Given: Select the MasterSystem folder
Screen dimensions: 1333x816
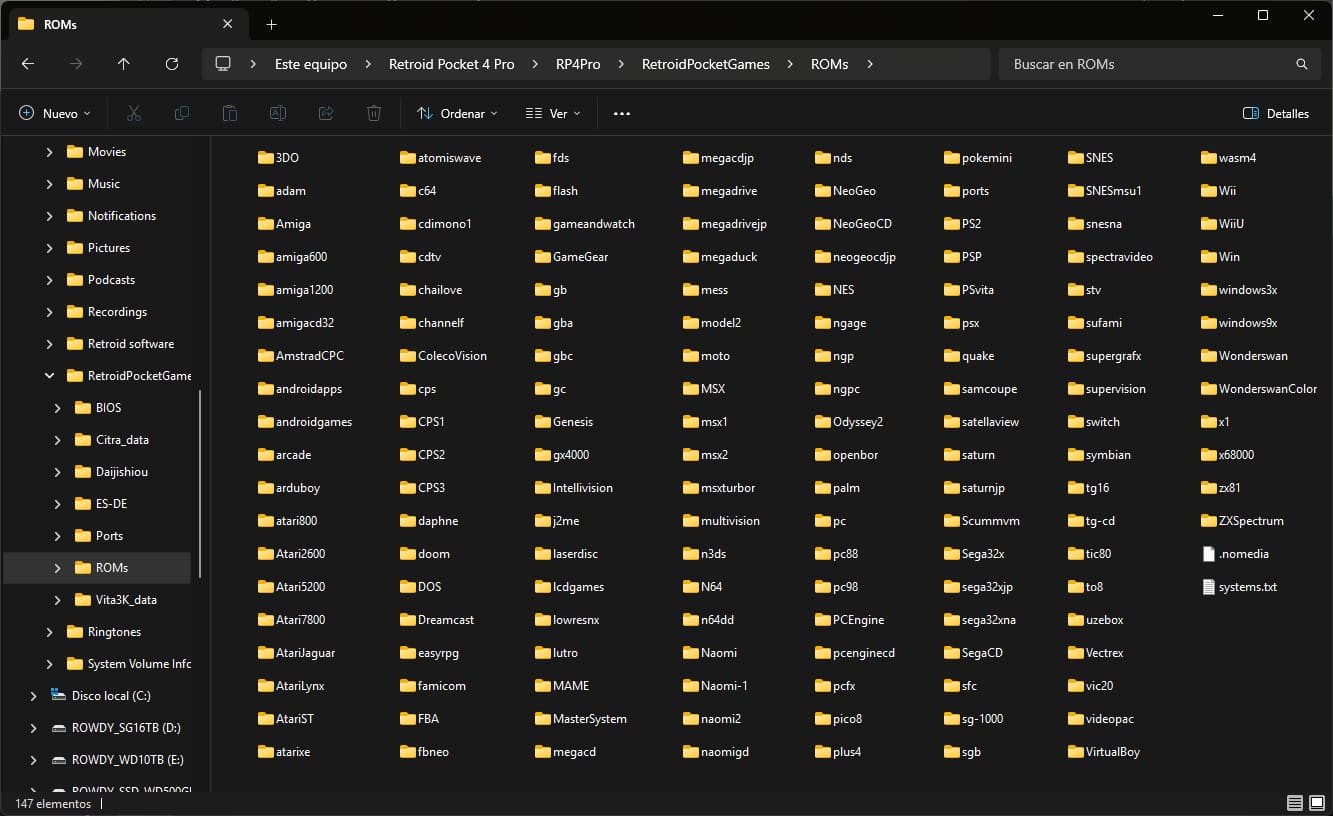Looking at the screenshot, I should click(581, 719).
